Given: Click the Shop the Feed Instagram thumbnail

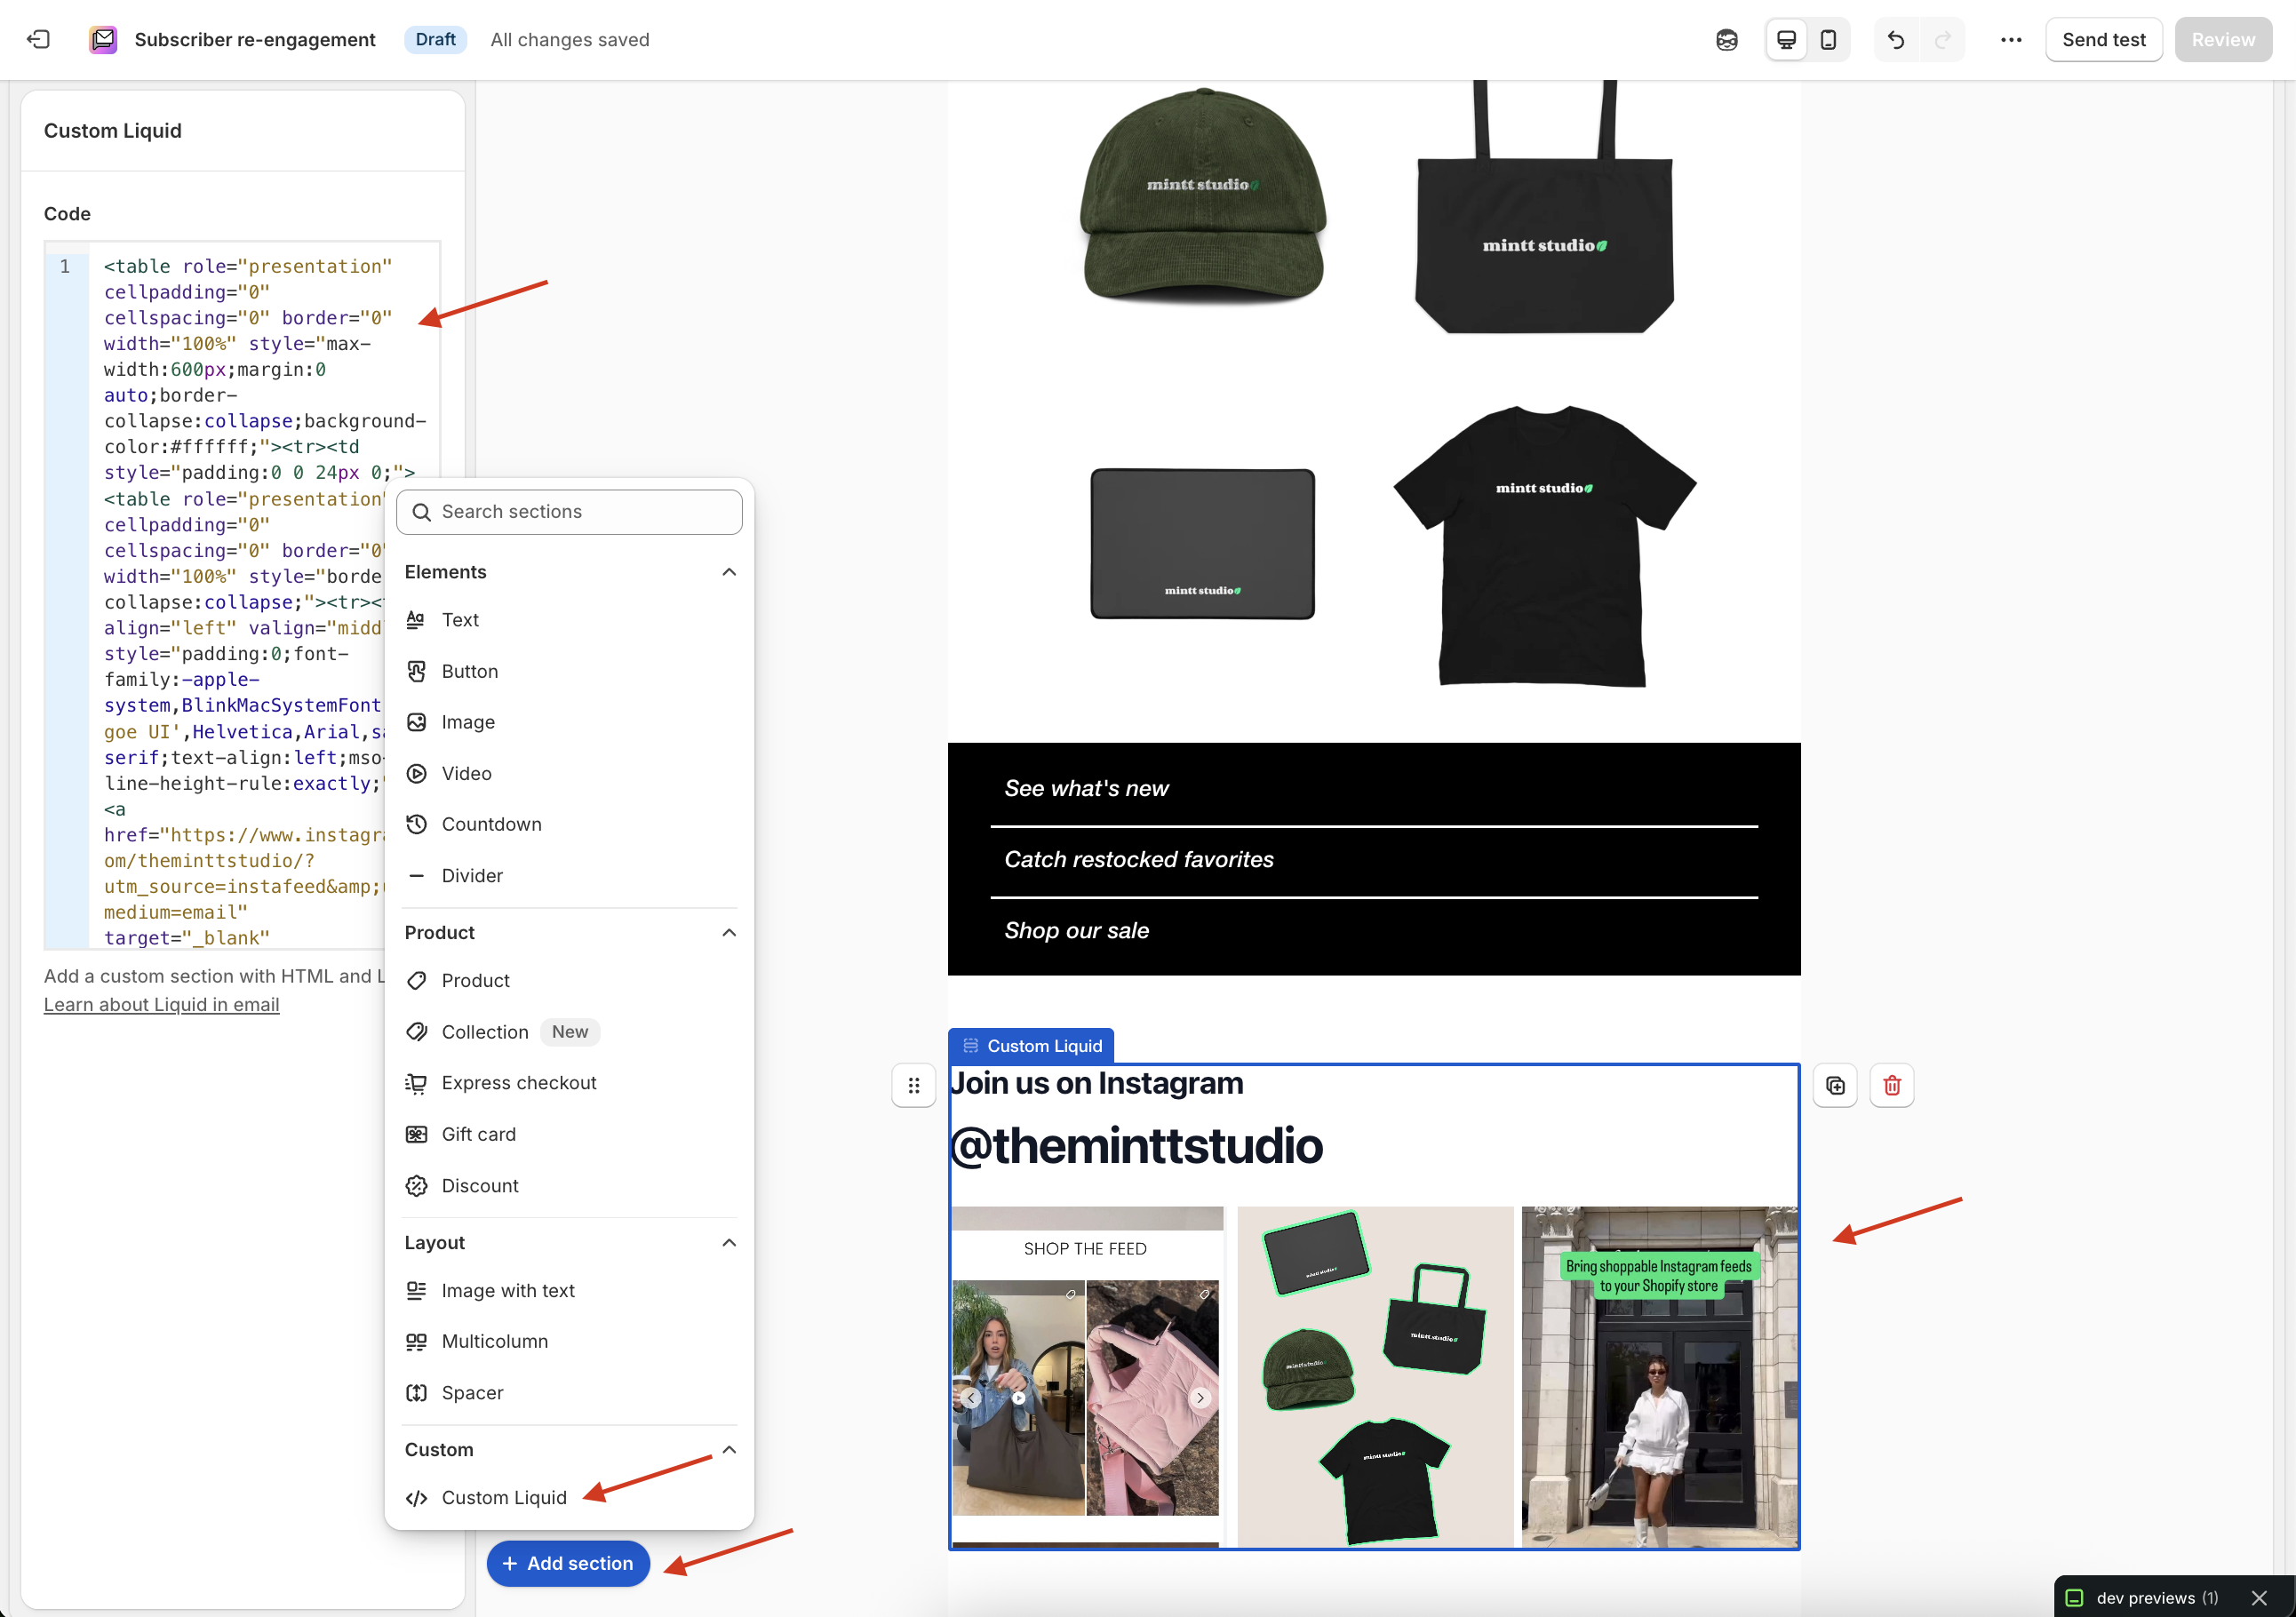Looking at the screenshot, I should pos(1086,1377).
